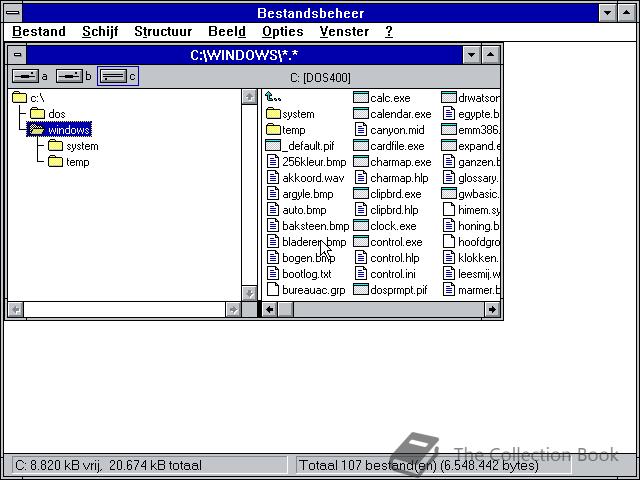Select the dos folder in the tree
This screenshot has width=640, height=480.
coord(47,114)
